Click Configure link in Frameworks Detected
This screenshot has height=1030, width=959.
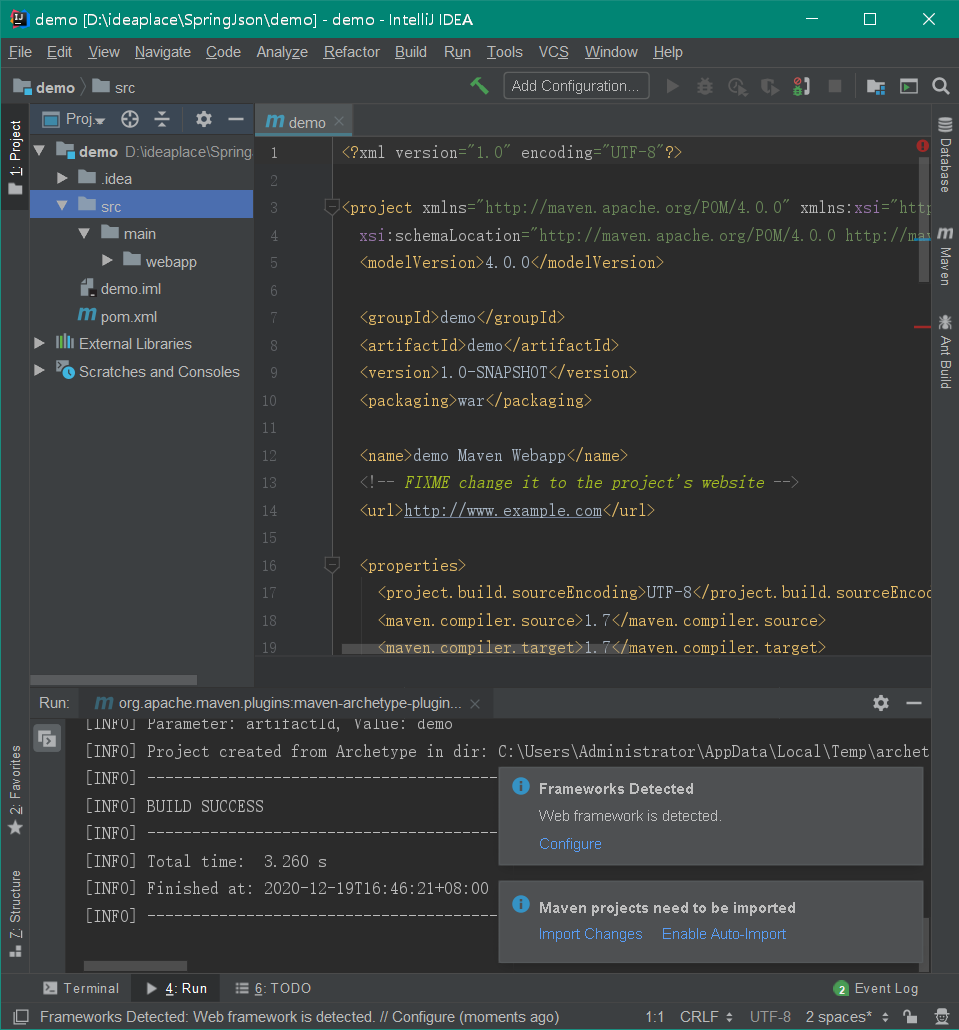coord(570,843)
